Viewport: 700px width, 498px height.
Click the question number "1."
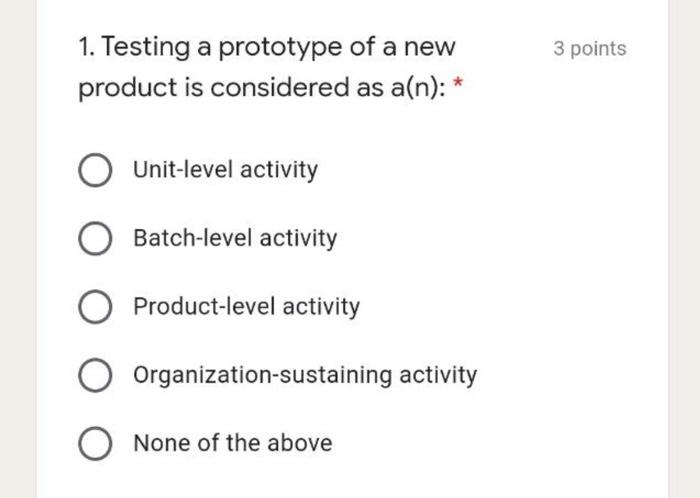pos(87,47)
